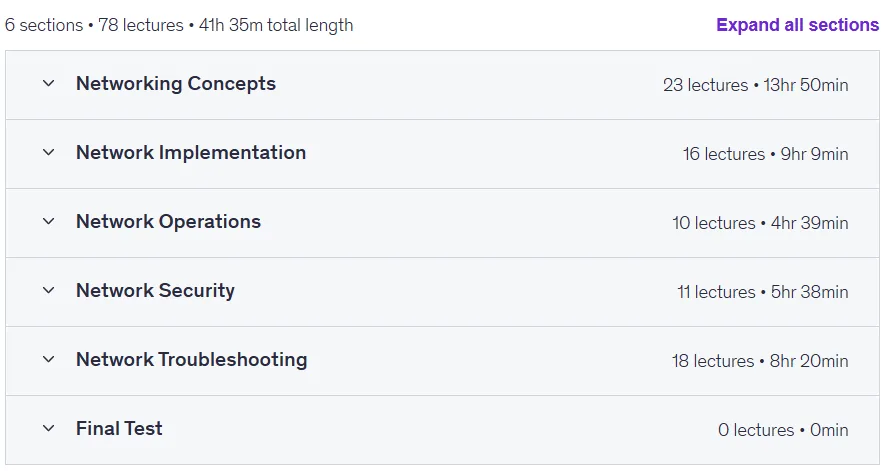Select the 18 lectures 8hr 20min label
The height and width of the screenshot is (471, 885).
pyautogui.click(x=760, y=361)
